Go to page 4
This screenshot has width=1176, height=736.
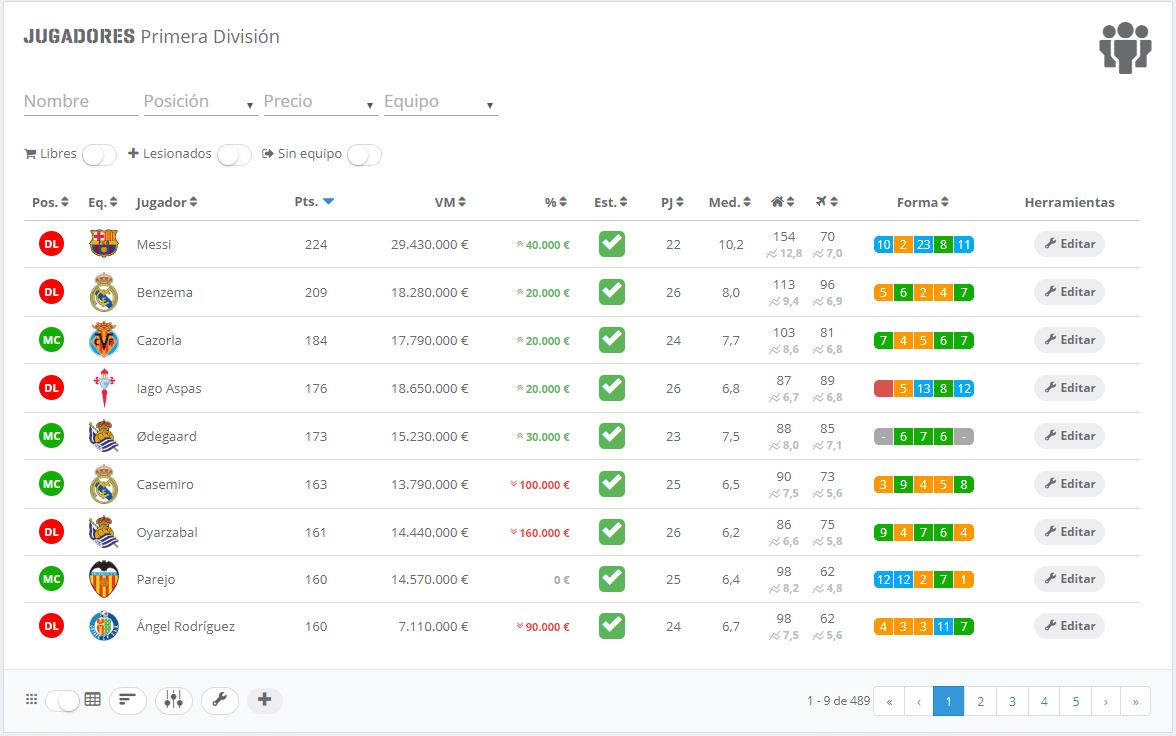1044,701
